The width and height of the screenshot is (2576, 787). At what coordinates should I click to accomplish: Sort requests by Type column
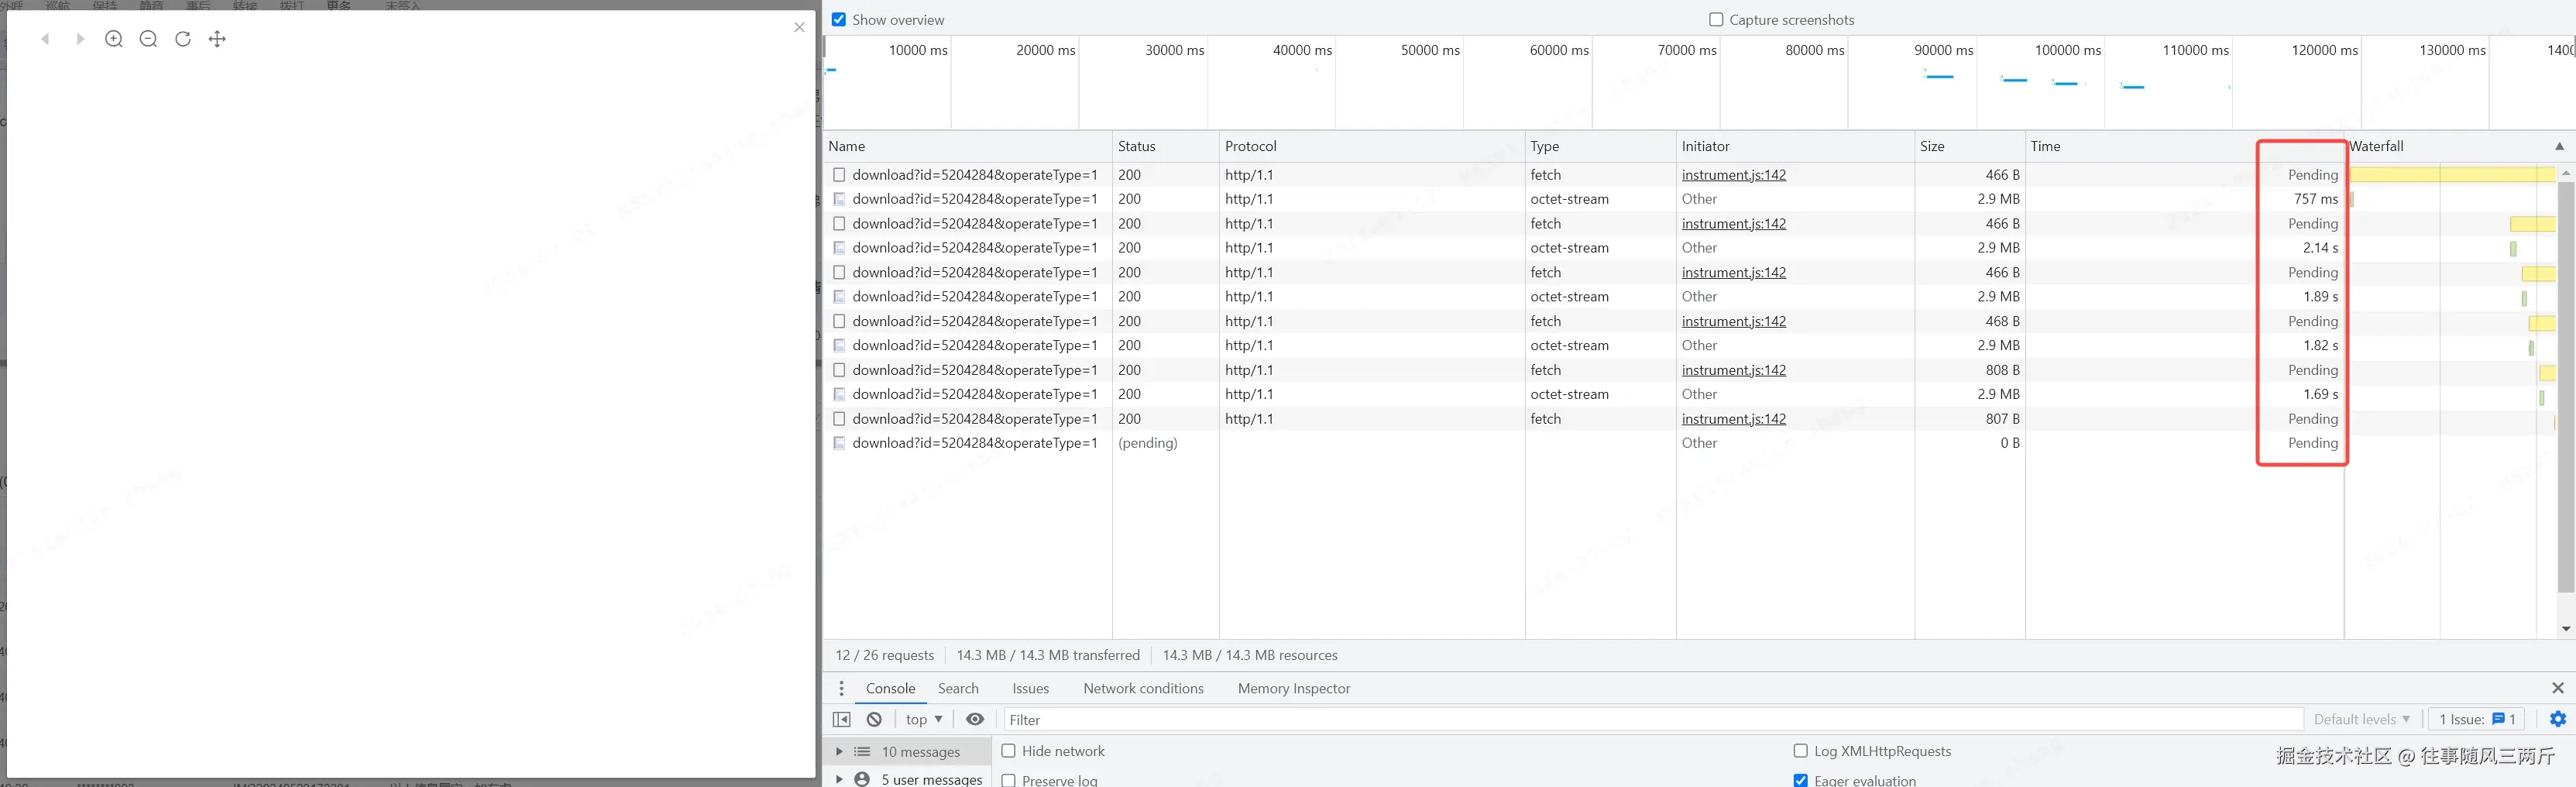(1601, 146)
